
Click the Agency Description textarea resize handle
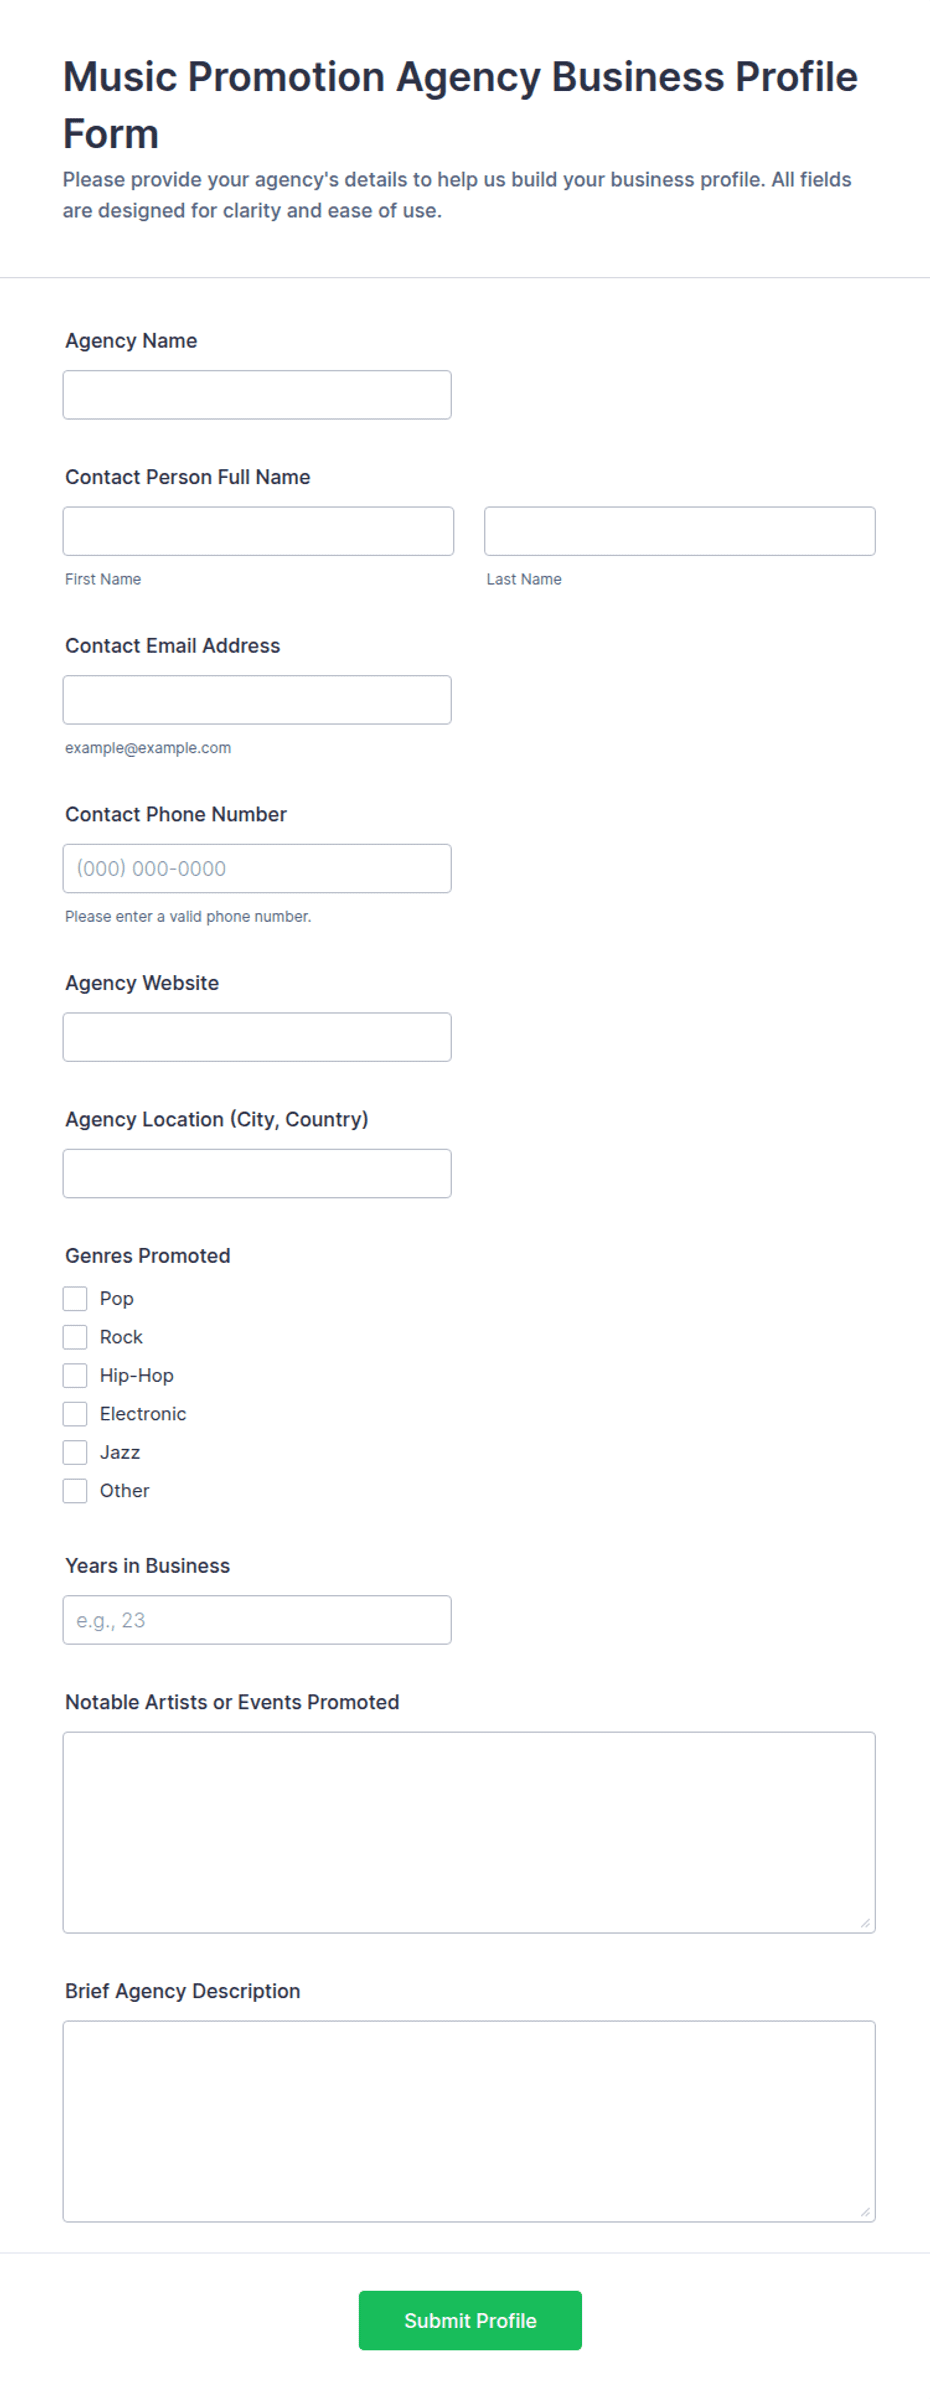coord(865,2212)
